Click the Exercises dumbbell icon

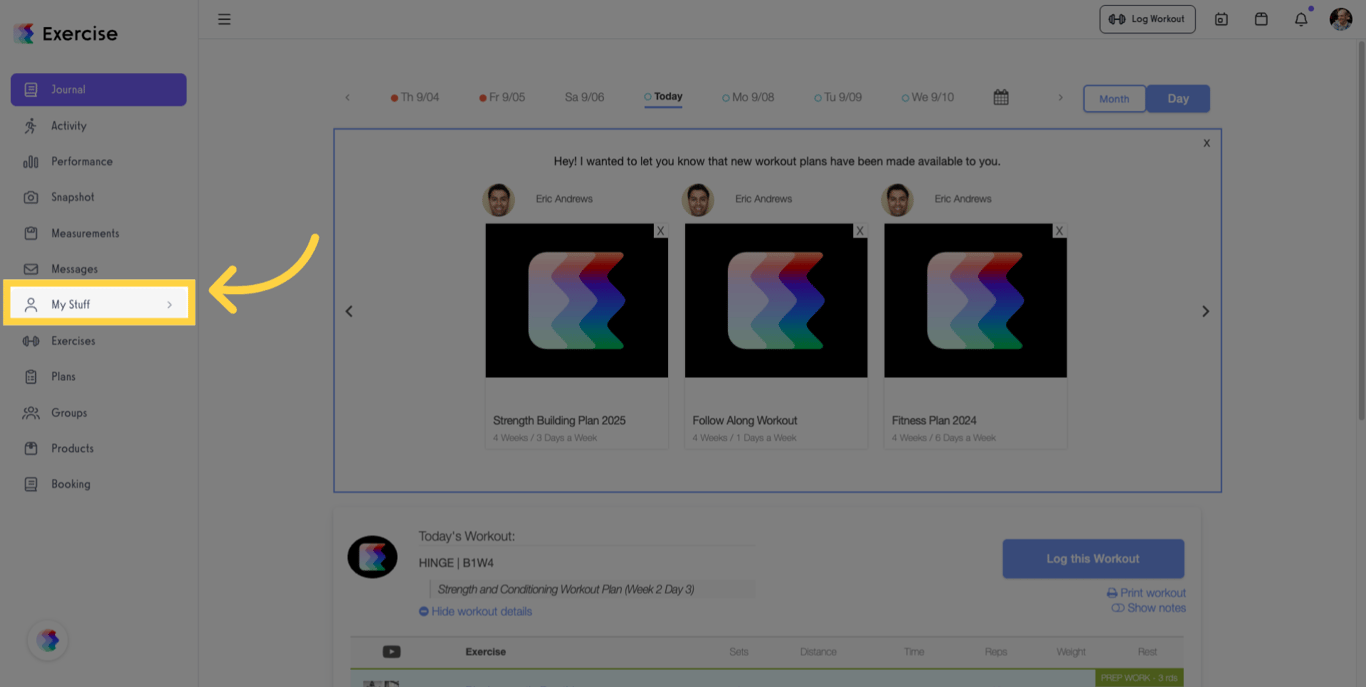pos(31,341)
